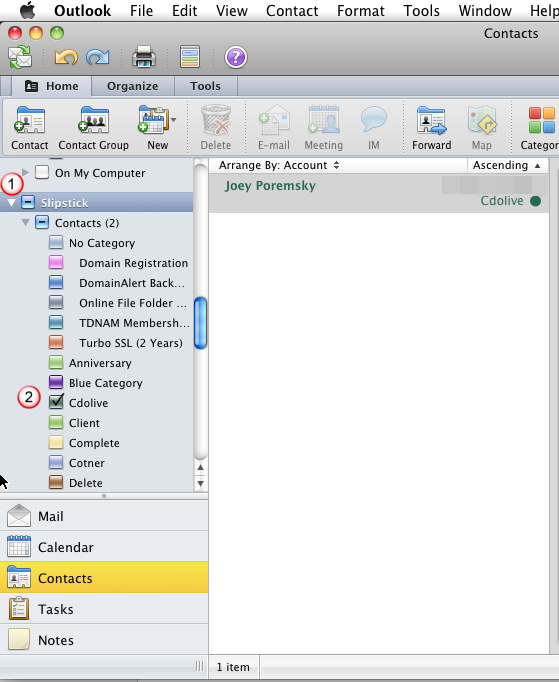Forward the selected contact
The image size is (559, 682).
tap(432, 128)
